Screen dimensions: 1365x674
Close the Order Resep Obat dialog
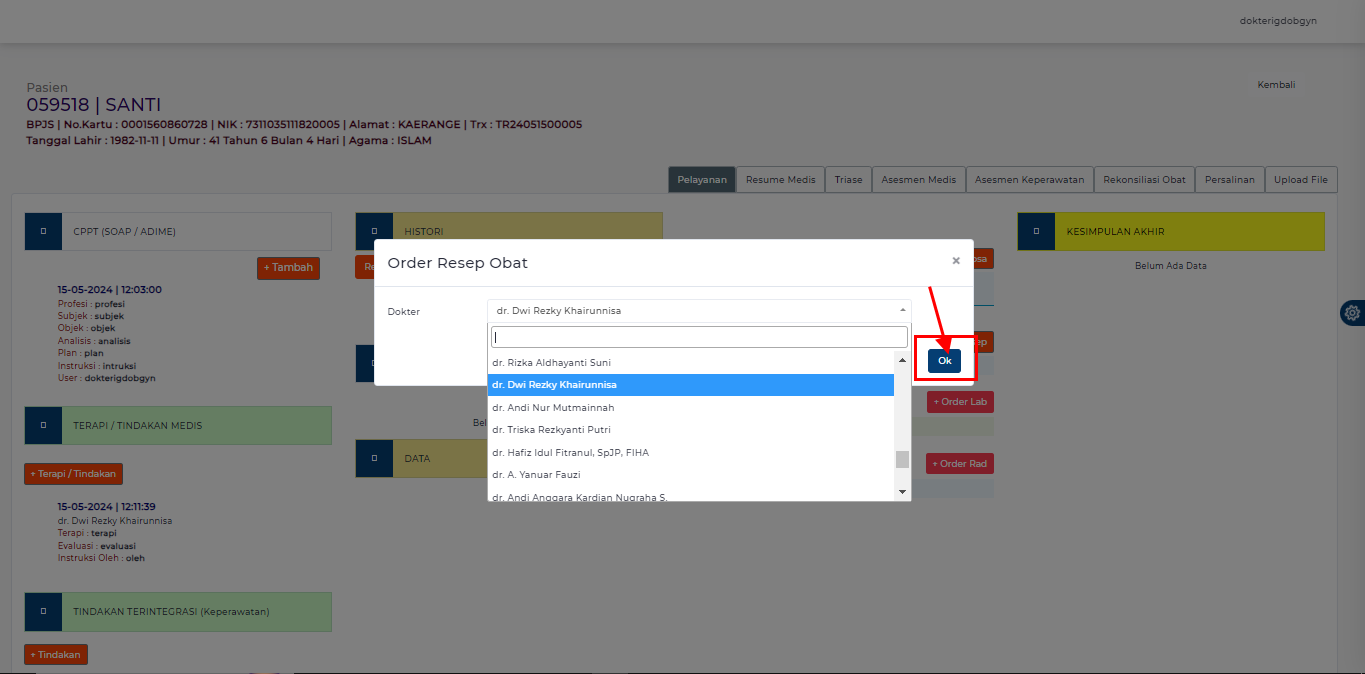click(955, 261)
